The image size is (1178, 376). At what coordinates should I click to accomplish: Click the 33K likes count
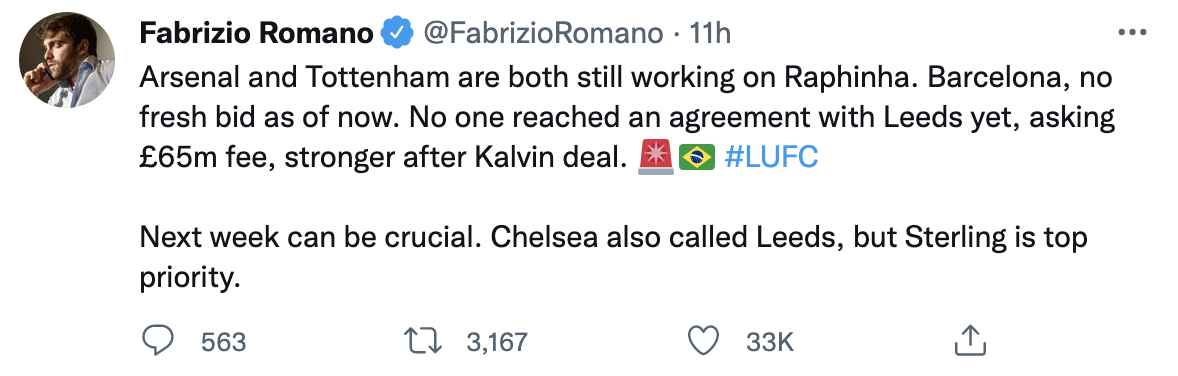(769, 342)
